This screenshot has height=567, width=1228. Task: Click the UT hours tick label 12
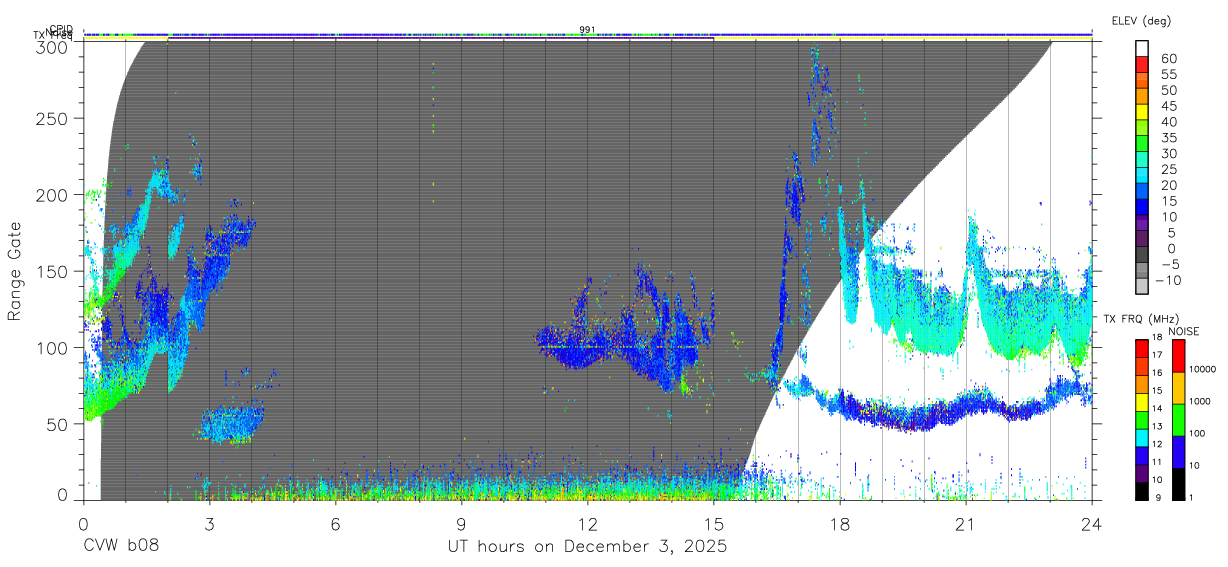click(587, 524)
